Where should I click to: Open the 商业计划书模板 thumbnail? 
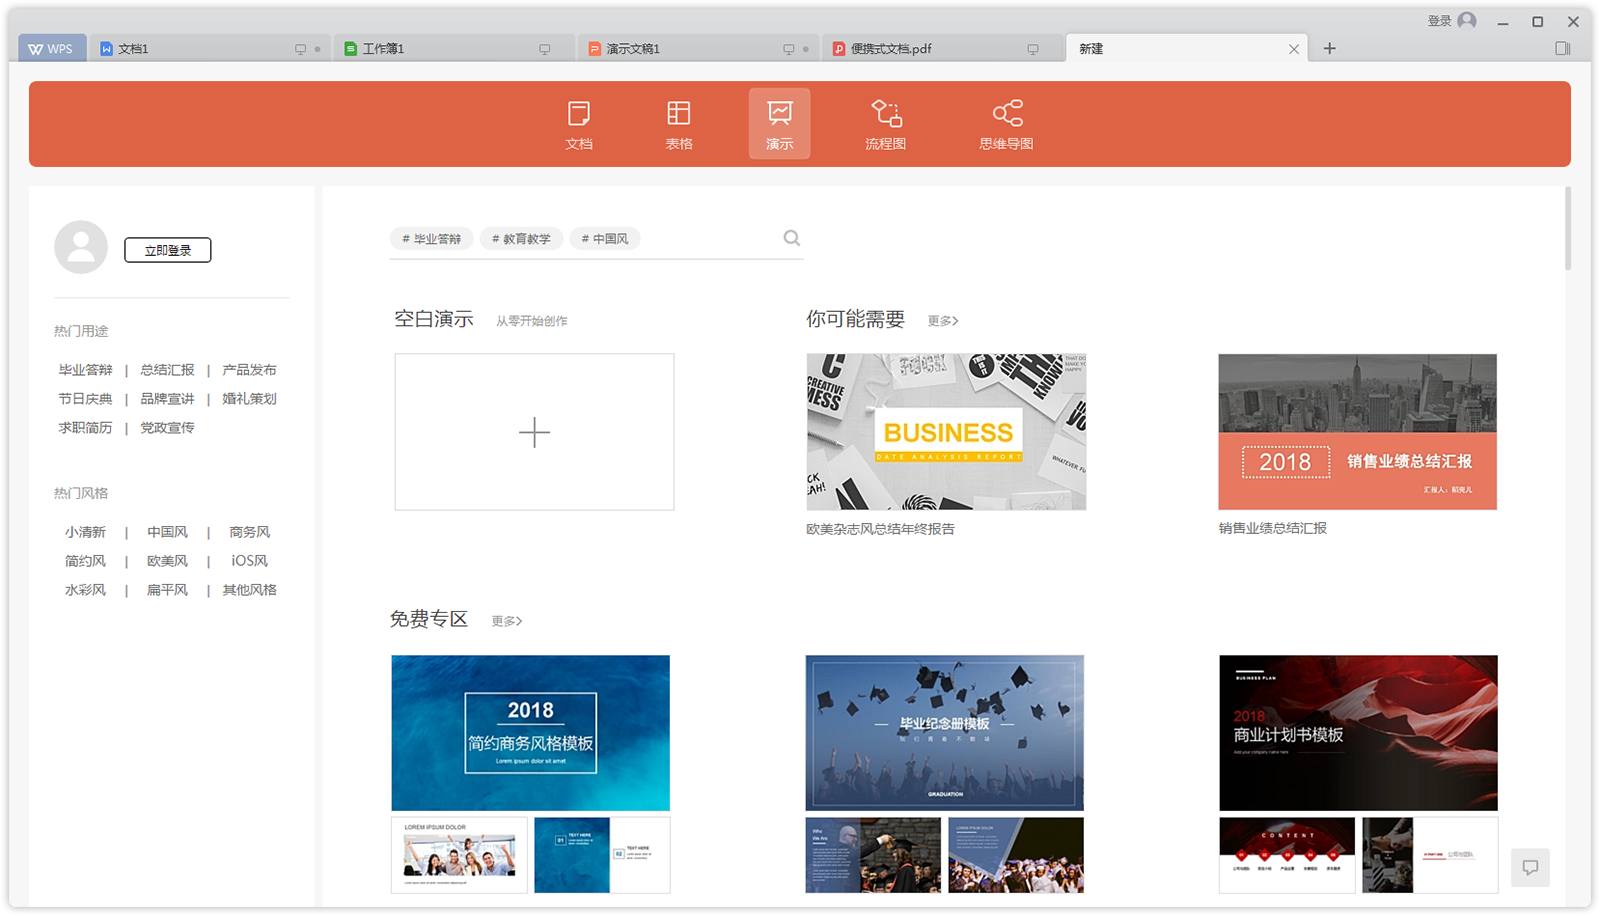coord(1358,733)
